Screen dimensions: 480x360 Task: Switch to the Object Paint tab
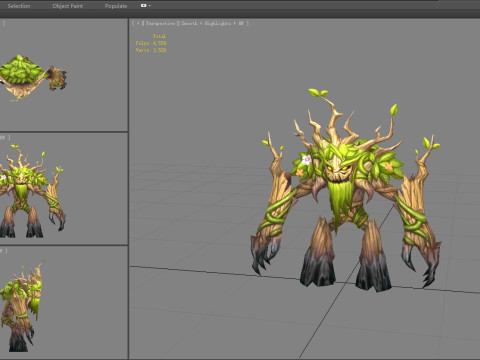pyautogui.click(x=68, y=6)
